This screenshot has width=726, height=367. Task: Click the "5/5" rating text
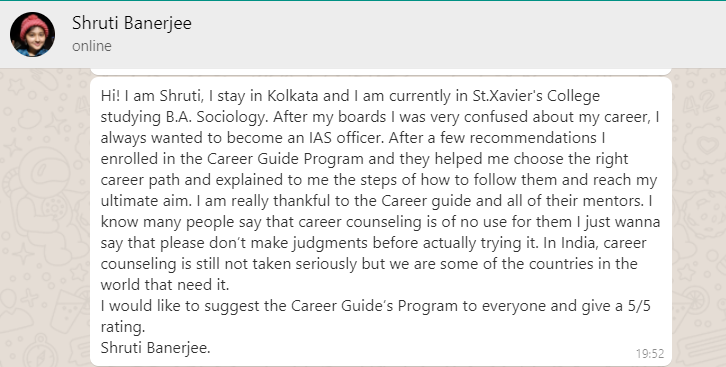(639, 306)
